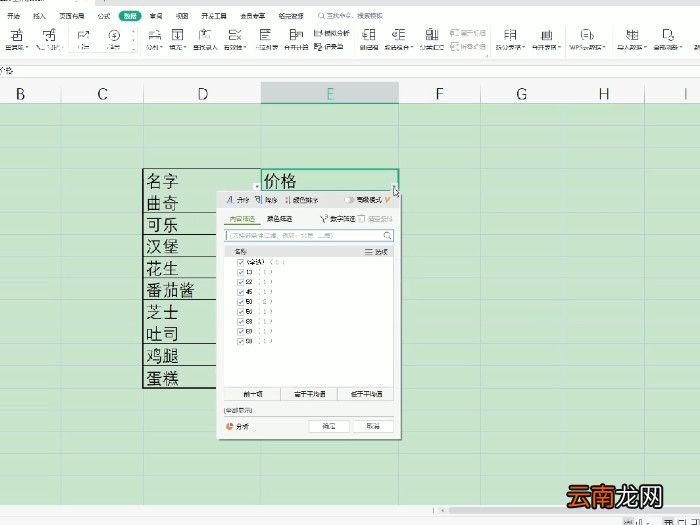This screenshot has height=525, width=700.
Task: Click 颜色排序 color sort in filter panel
Action: 301,200
